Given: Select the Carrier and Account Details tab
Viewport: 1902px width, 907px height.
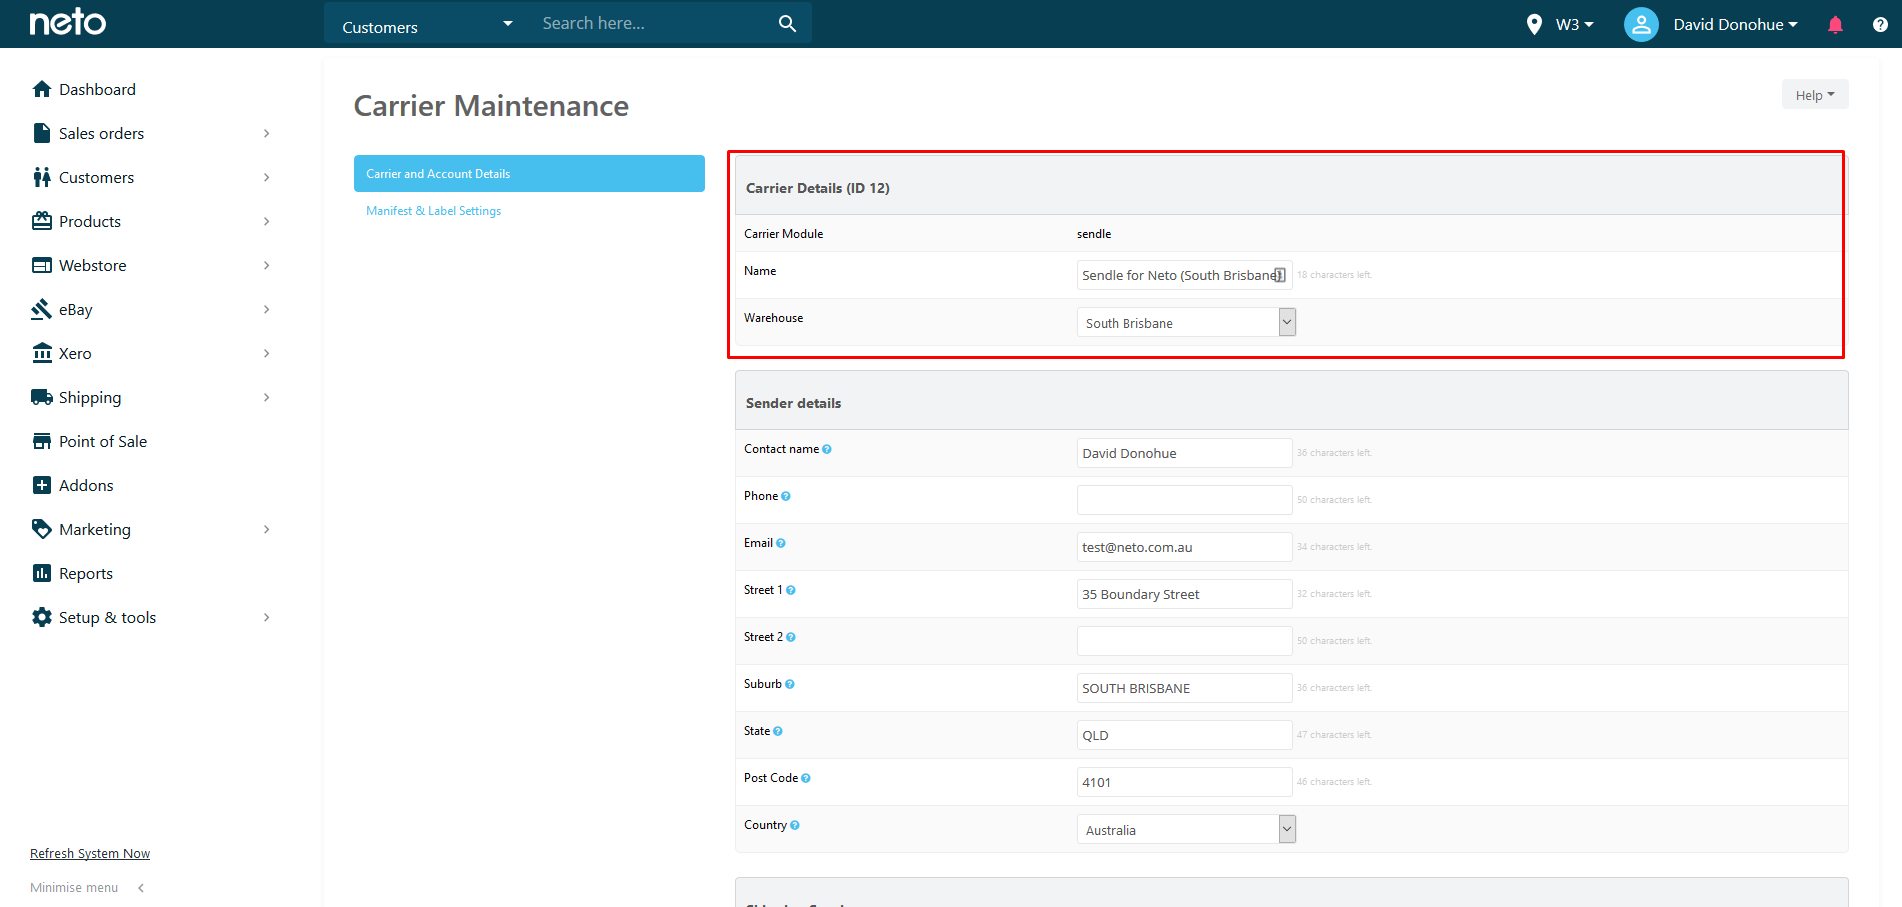Looking at the screenshot, I should 529,173.
